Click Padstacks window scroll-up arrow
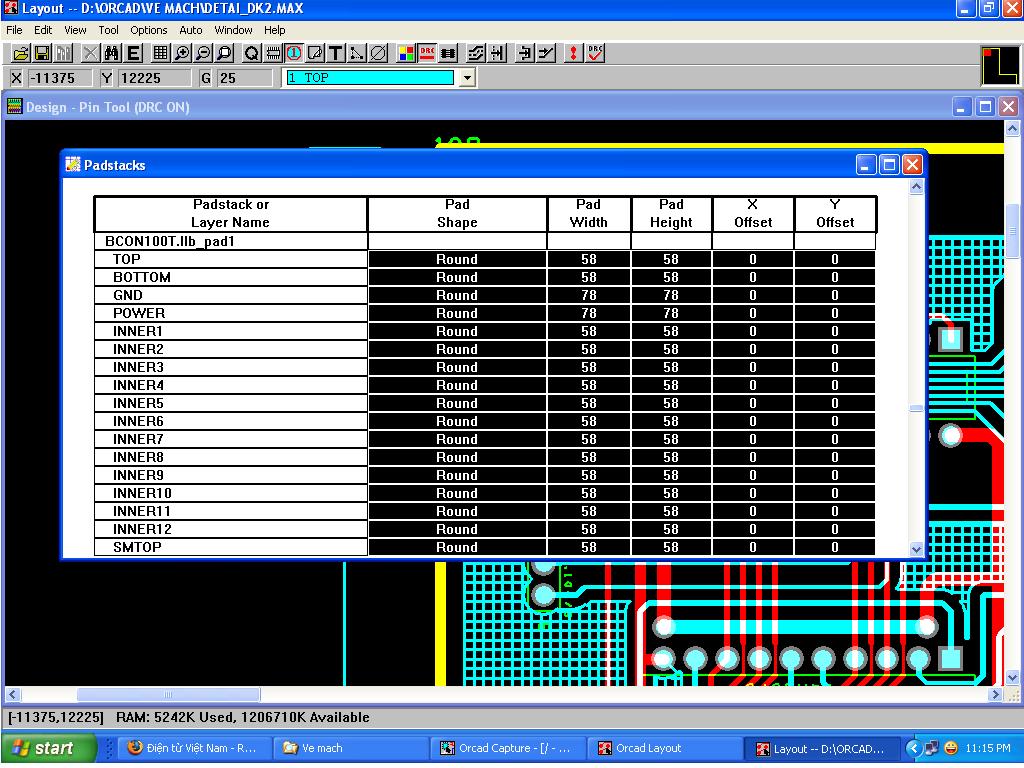Image resolution: width=1024 pixels, height=768 pixels. (x=916, y=187)
